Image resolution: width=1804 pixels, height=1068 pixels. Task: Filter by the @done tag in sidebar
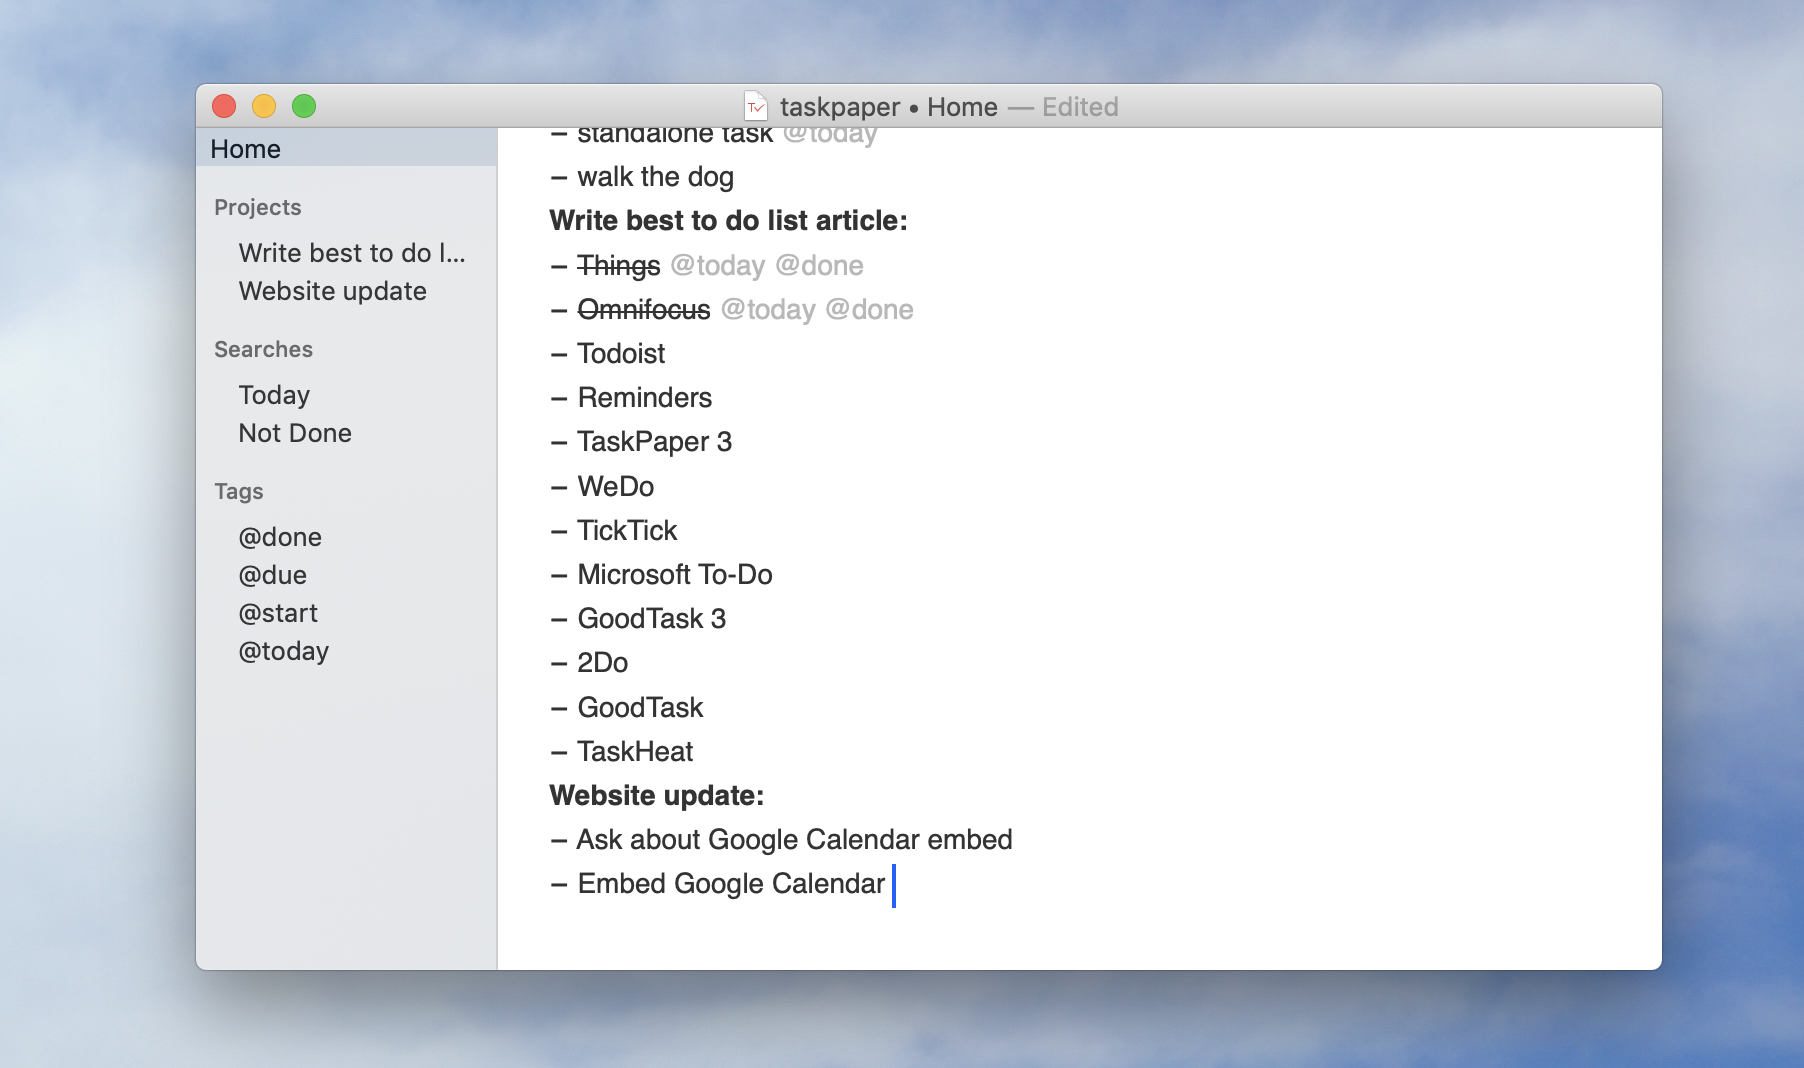[x=280, y=537]
